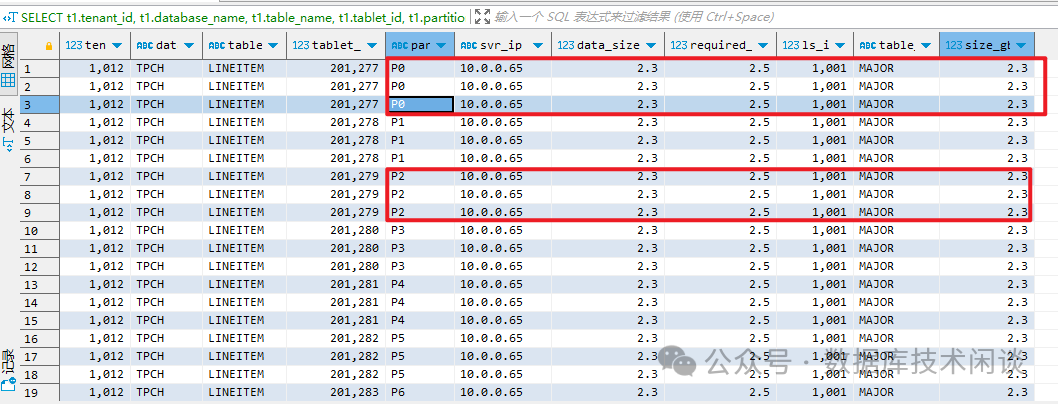Click the 2.5 required cell in row 6

click(720, 158)
